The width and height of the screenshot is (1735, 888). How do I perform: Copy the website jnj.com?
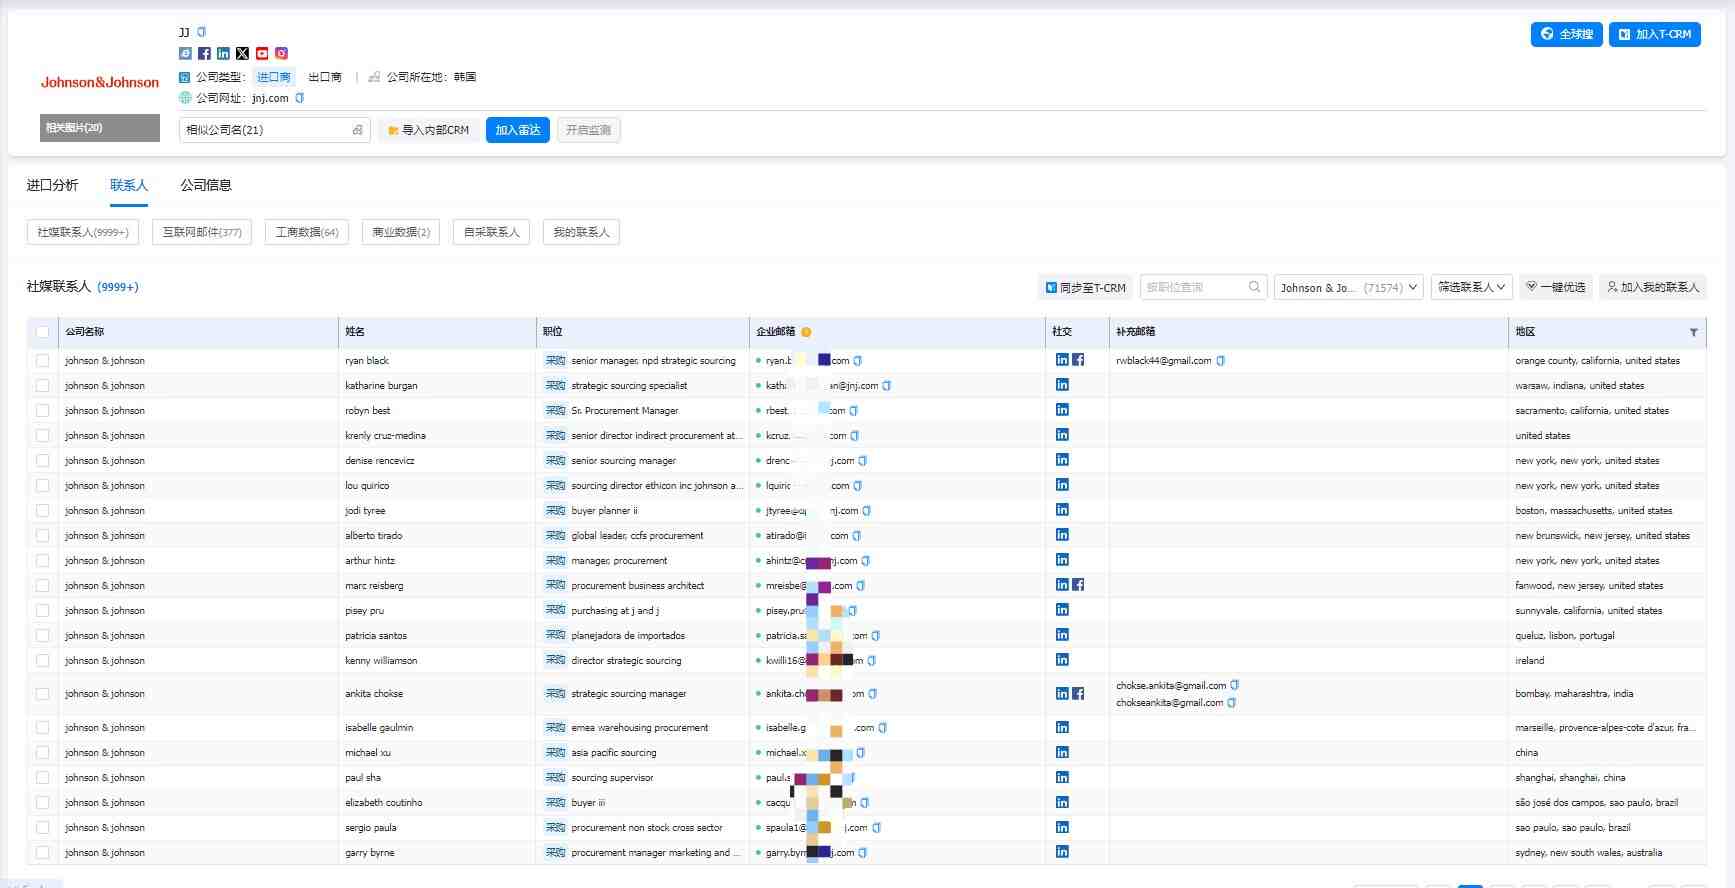[x=299, y=98]
